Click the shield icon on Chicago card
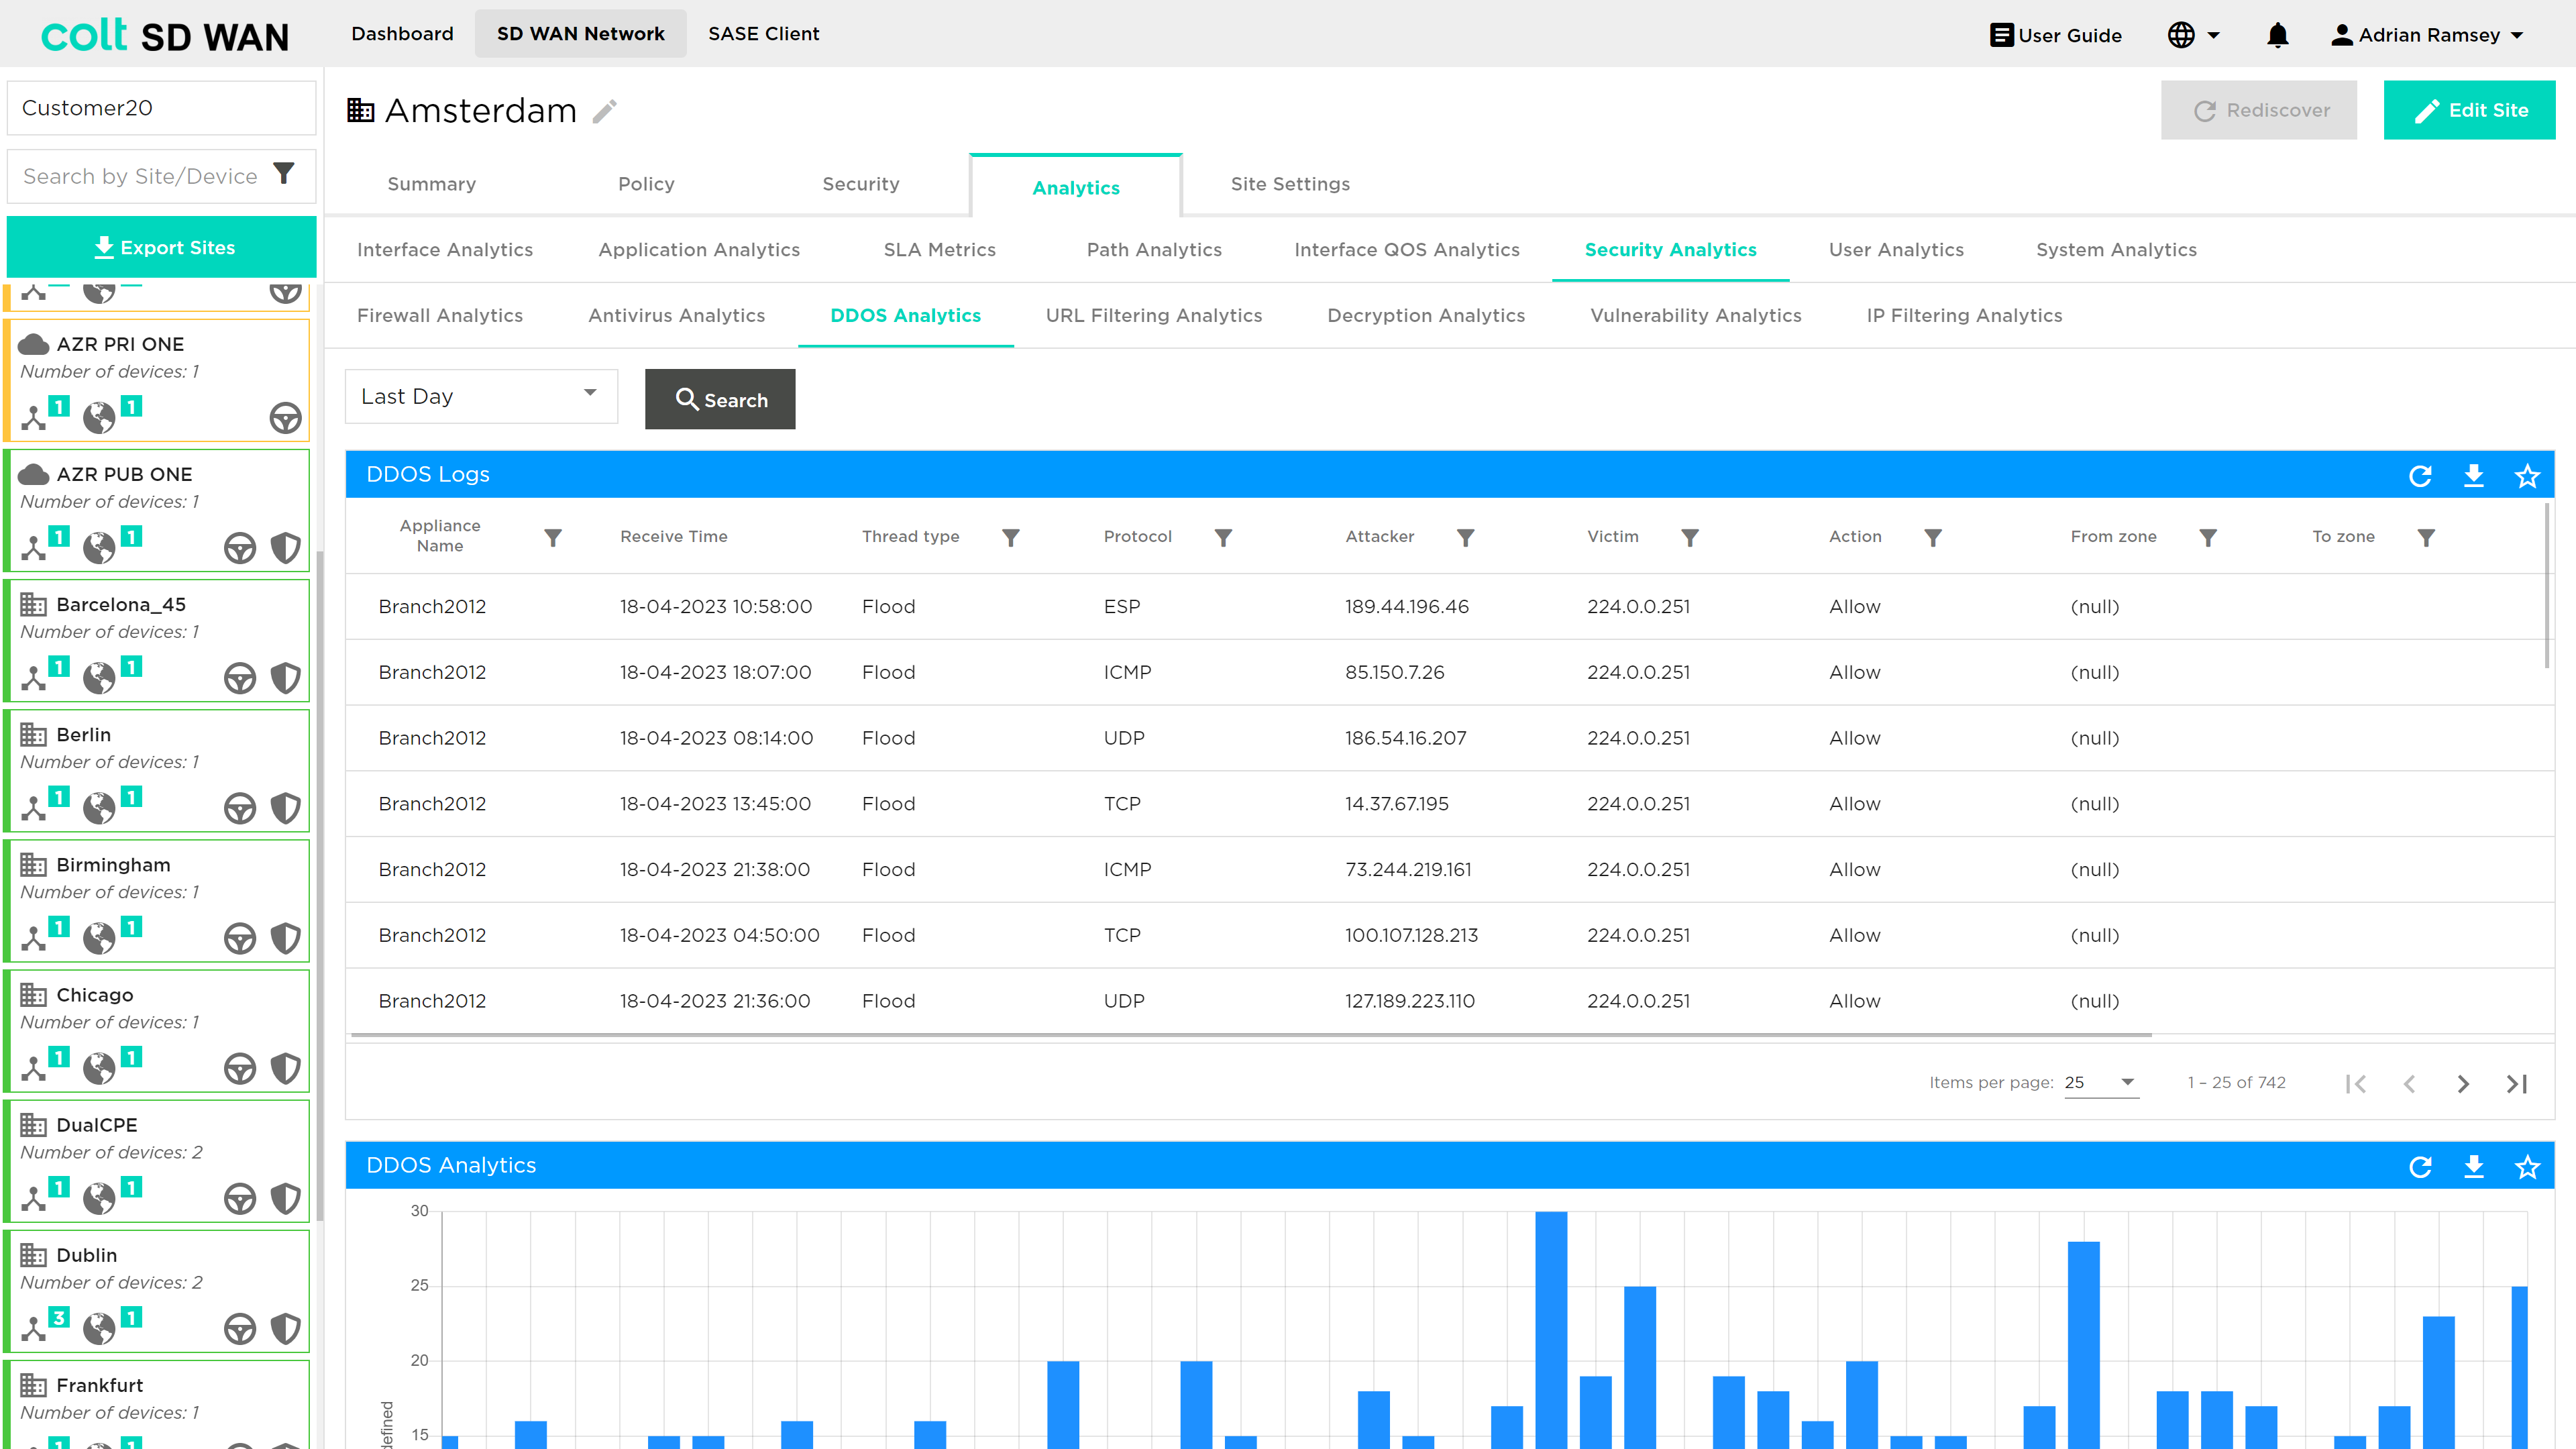 click(286, 1068)
